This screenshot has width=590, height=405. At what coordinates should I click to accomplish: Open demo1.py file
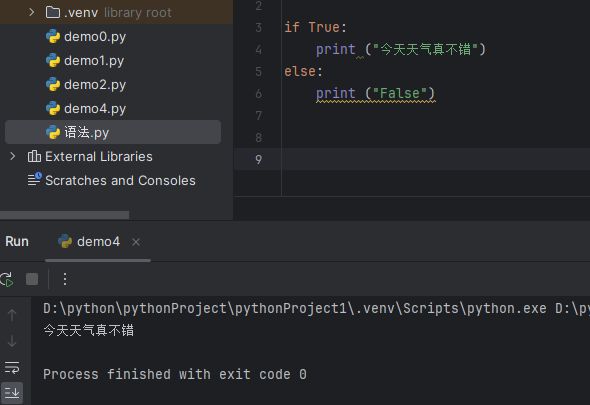(94, 61)
